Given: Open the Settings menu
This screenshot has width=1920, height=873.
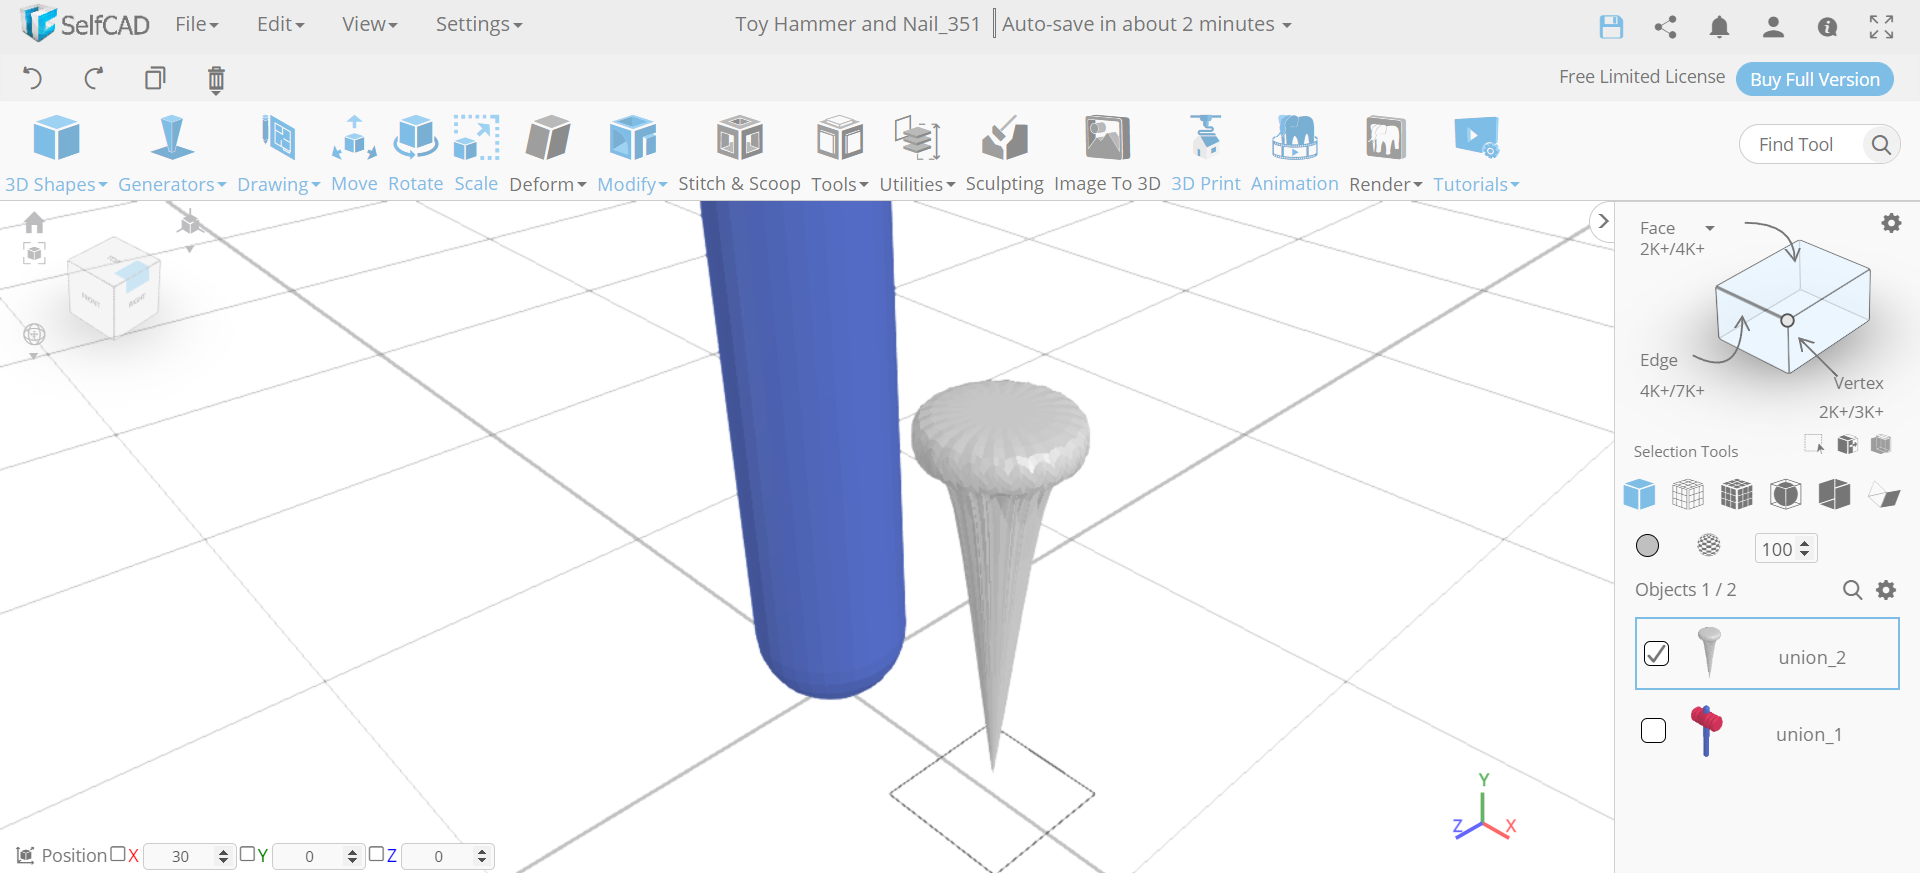Looking at the screenshot, I should click(x=478, y=24).
